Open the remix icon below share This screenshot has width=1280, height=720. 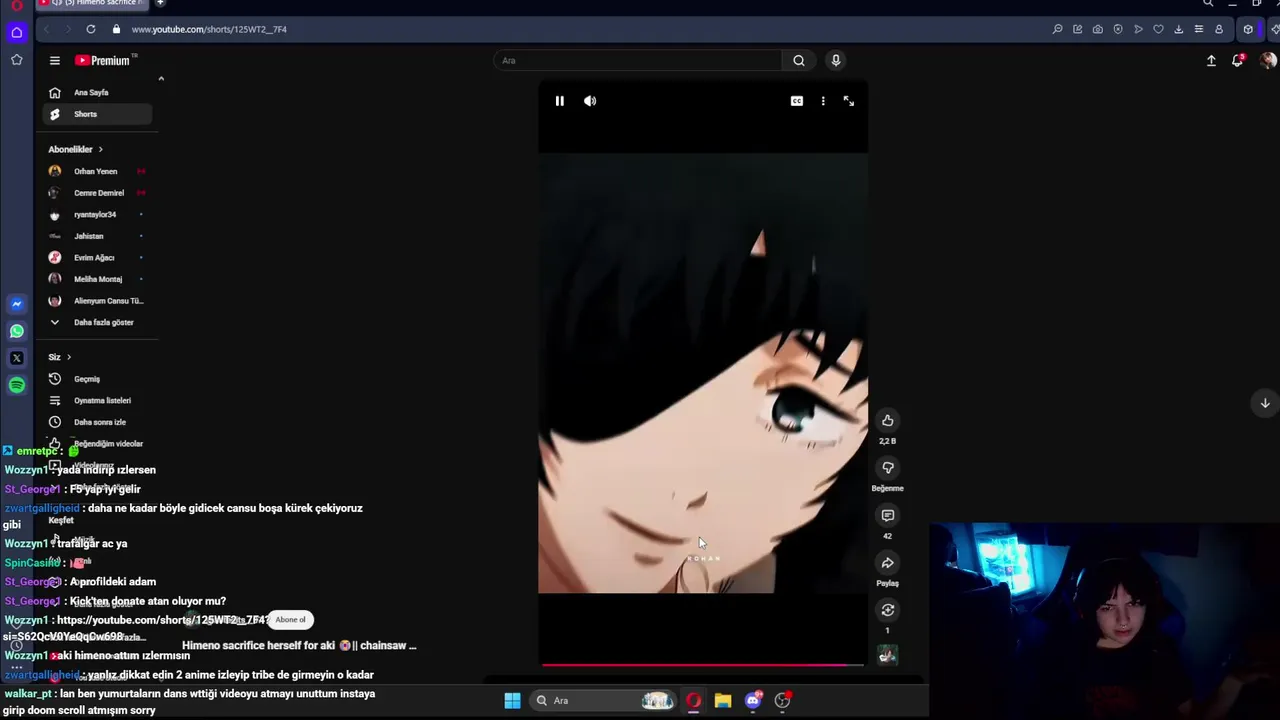point(887,610)
